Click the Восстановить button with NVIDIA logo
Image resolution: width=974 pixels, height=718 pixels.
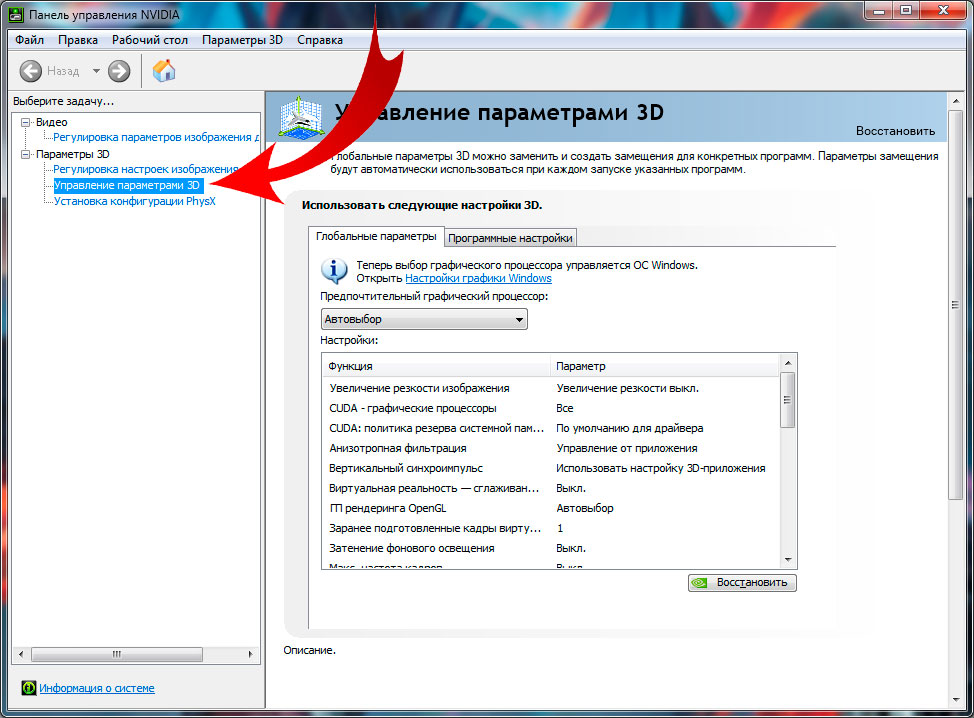[x=742, y=582]
